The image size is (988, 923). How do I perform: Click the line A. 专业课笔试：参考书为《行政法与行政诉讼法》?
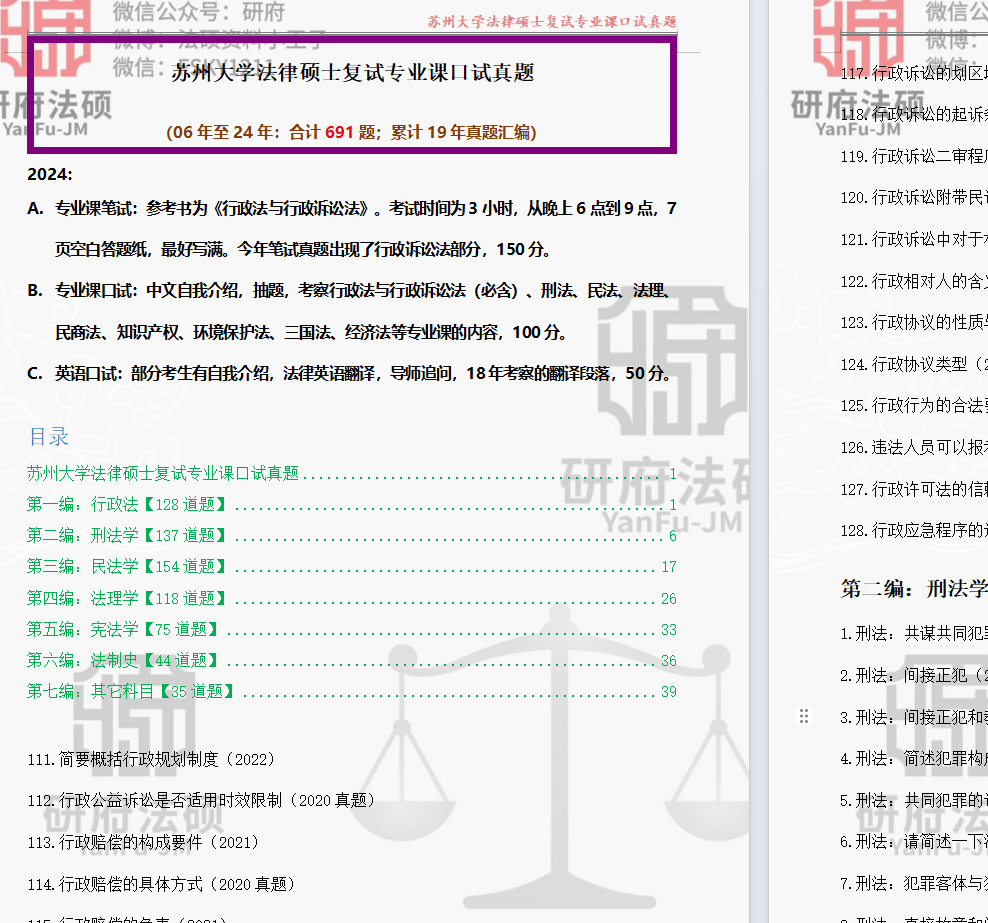[352, 209]
